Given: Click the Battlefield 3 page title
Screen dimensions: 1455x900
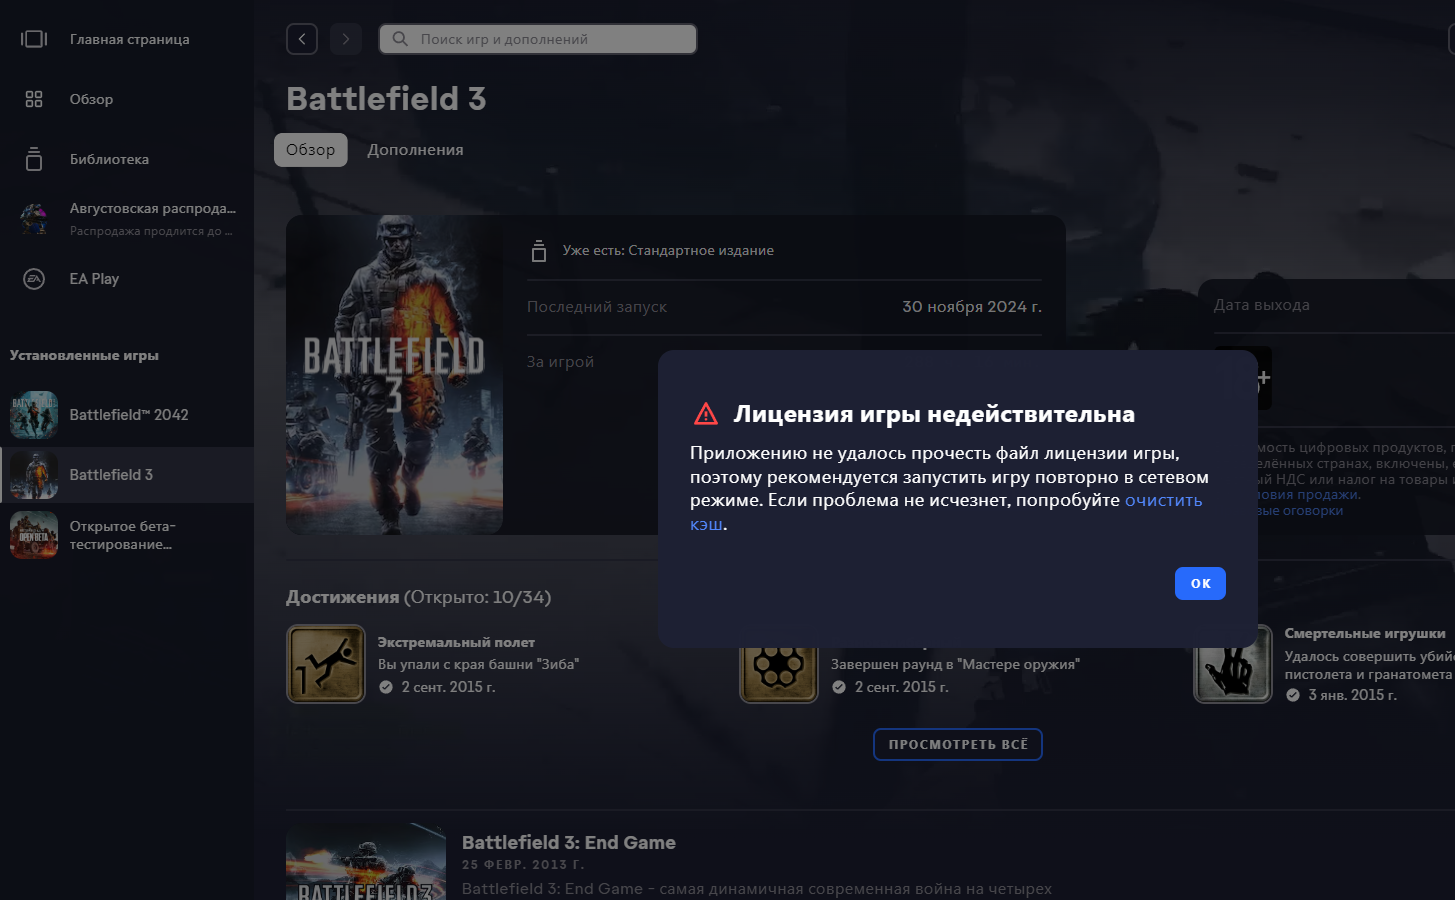Looking at the screenshot, I should (386, 99).
